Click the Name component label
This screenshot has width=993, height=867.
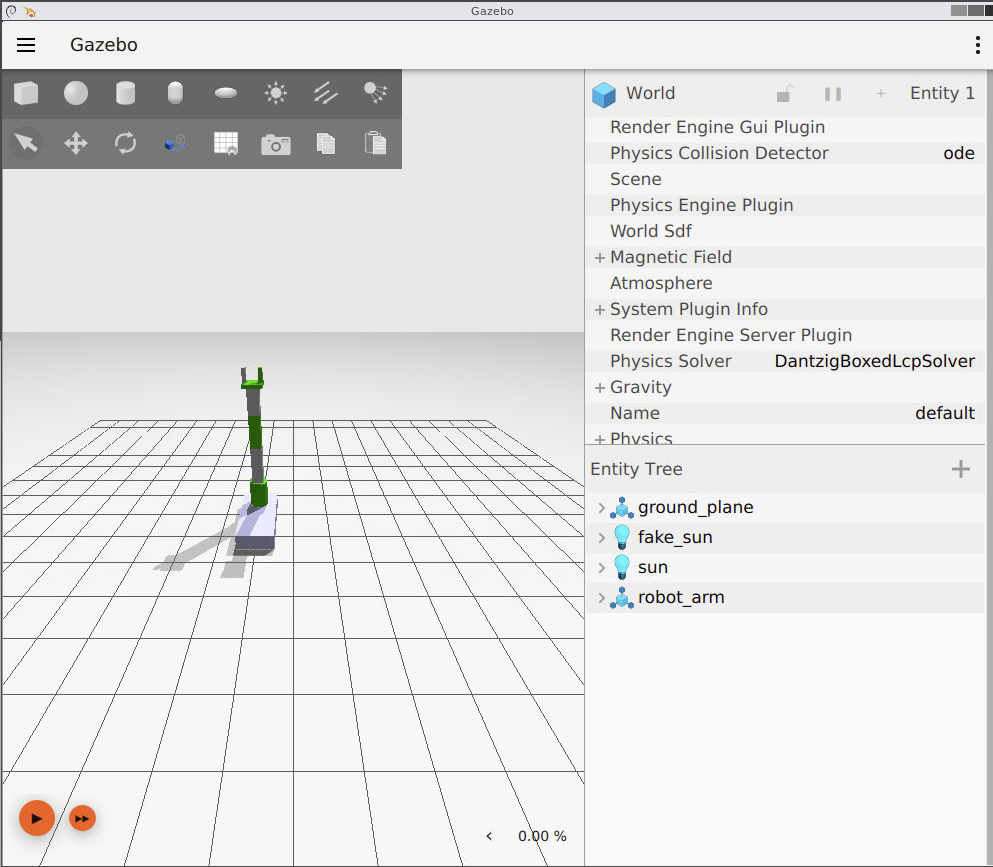(x=635, y=413)
